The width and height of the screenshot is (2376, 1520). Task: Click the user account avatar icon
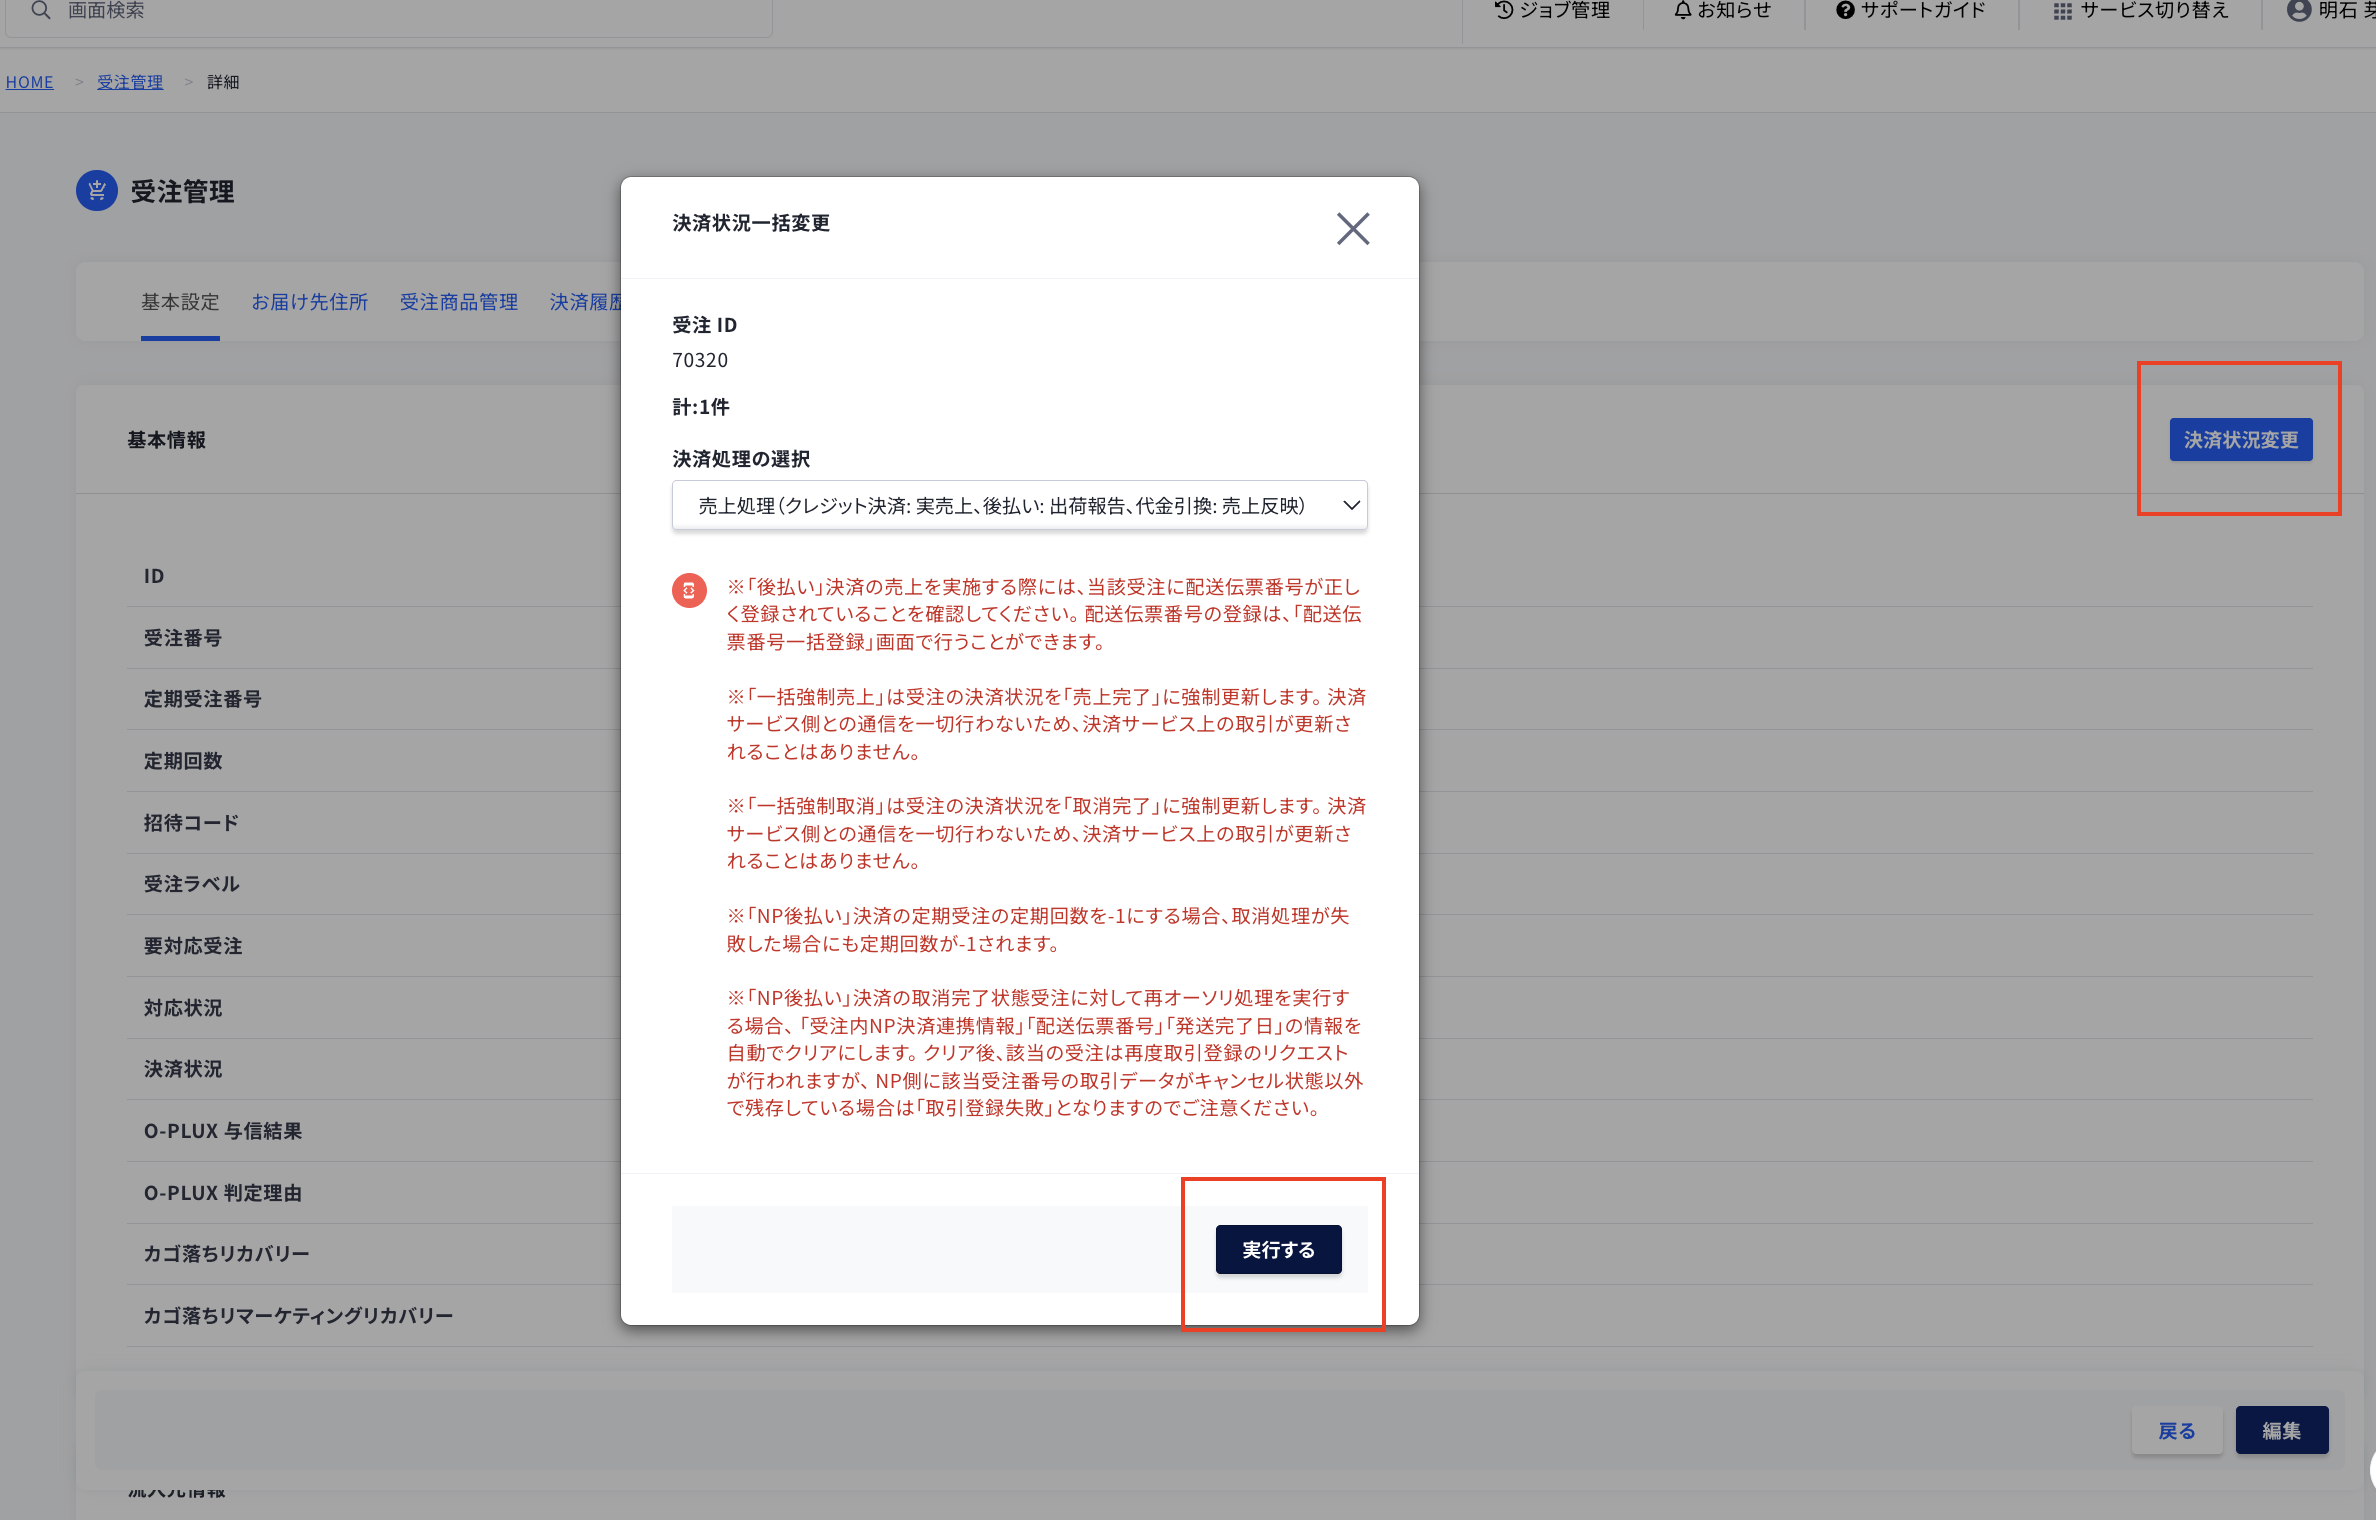pos(2299,10)
